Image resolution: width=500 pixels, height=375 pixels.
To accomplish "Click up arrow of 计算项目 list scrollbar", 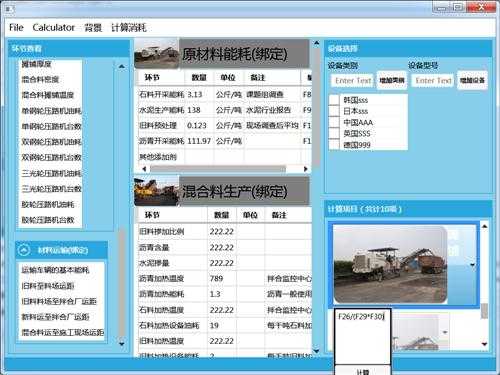I will 484,227.
